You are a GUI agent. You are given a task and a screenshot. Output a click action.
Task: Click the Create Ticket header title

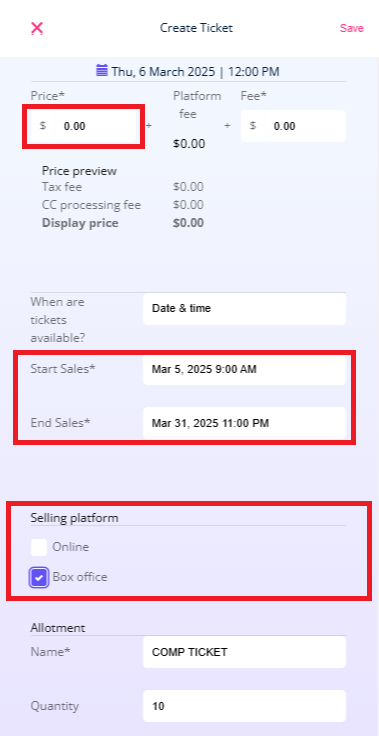click(196, 28)
